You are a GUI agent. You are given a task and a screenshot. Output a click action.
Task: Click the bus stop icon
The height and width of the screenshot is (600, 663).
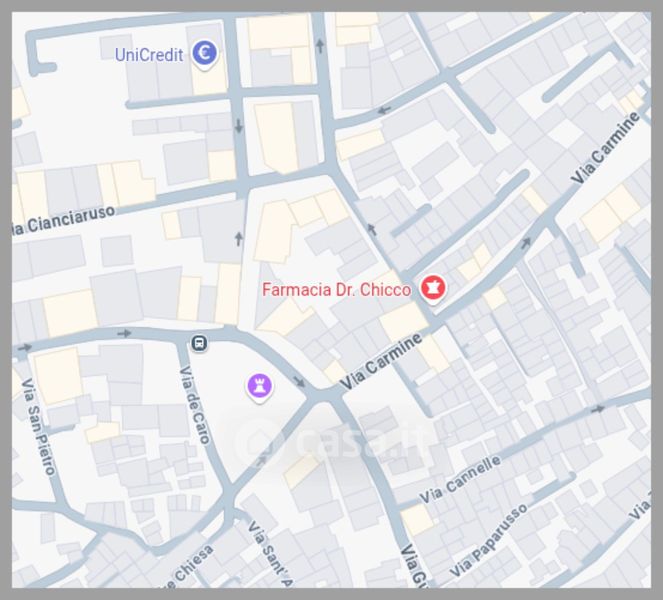[x=199, y=343]
